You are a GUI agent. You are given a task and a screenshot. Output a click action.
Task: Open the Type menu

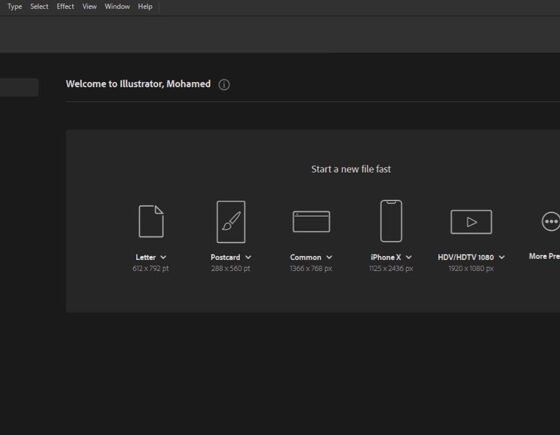pyautogui.click(x=15, y=6)
